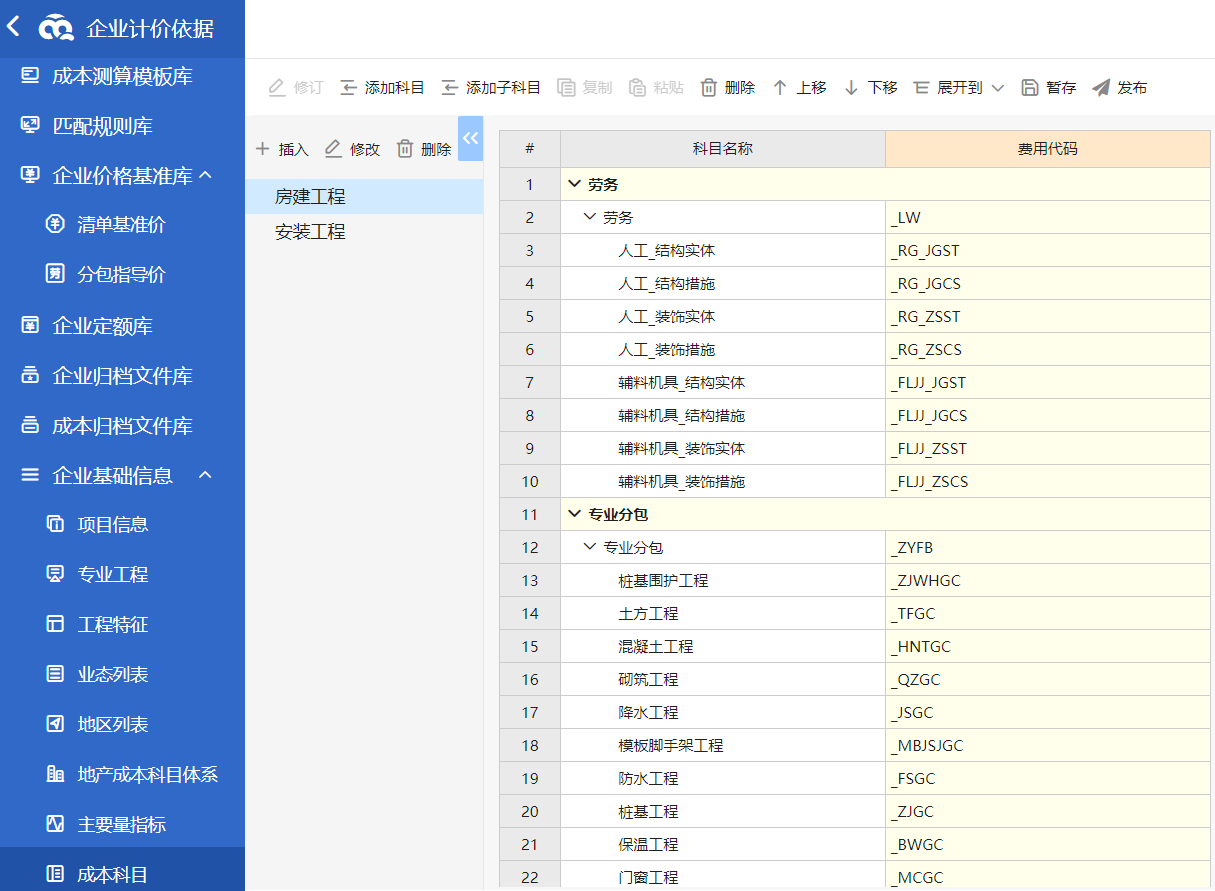Click the 插入 plus icon in left panel
Viewport: 1215px width, 891px height.
point(263,149)
